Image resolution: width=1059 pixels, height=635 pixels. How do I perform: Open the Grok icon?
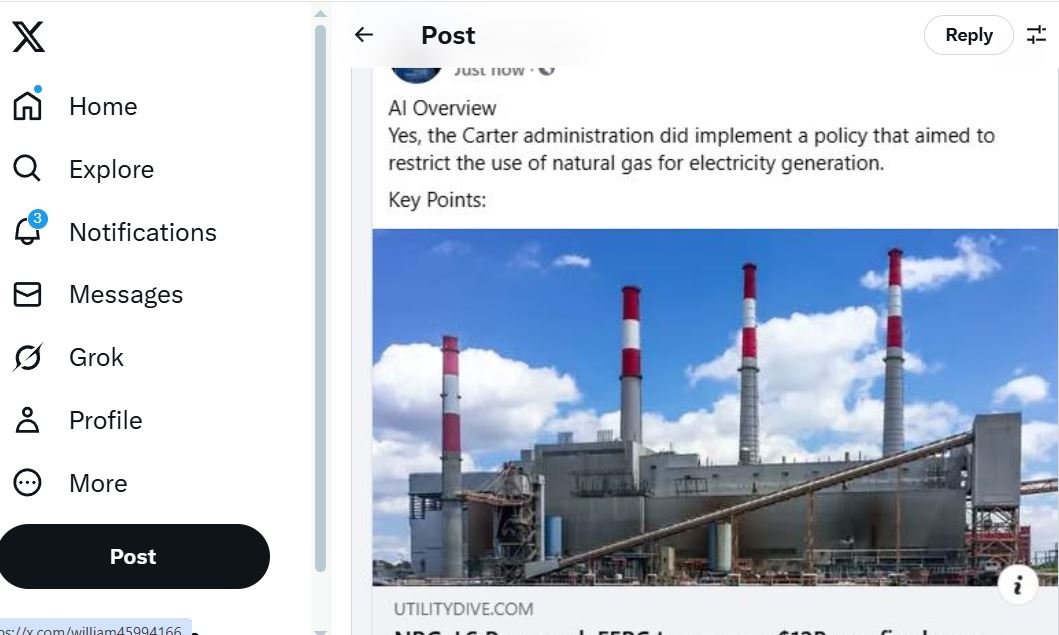[28, 358]
